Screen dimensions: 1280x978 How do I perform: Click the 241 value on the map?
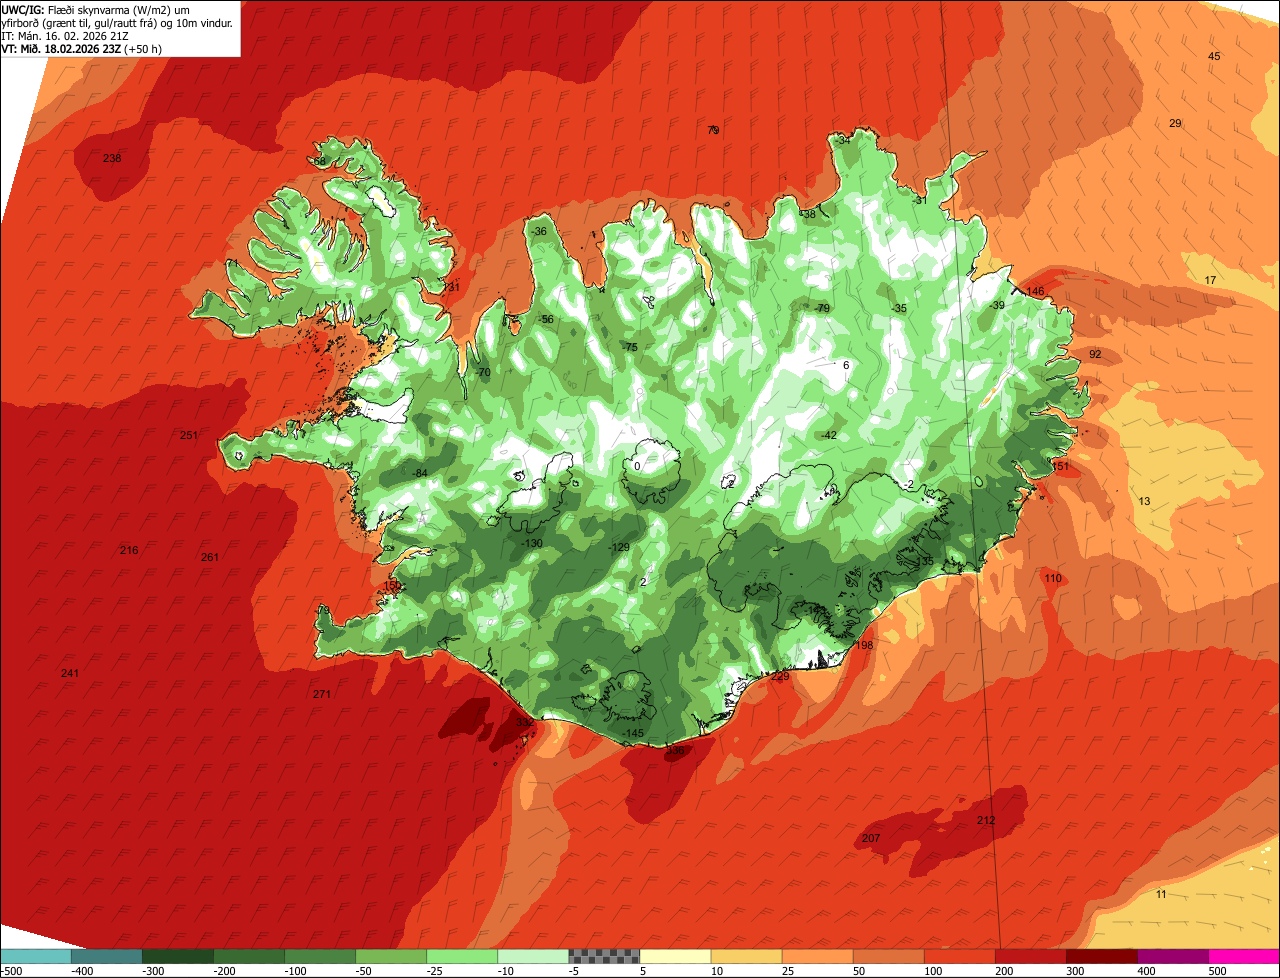69,674
